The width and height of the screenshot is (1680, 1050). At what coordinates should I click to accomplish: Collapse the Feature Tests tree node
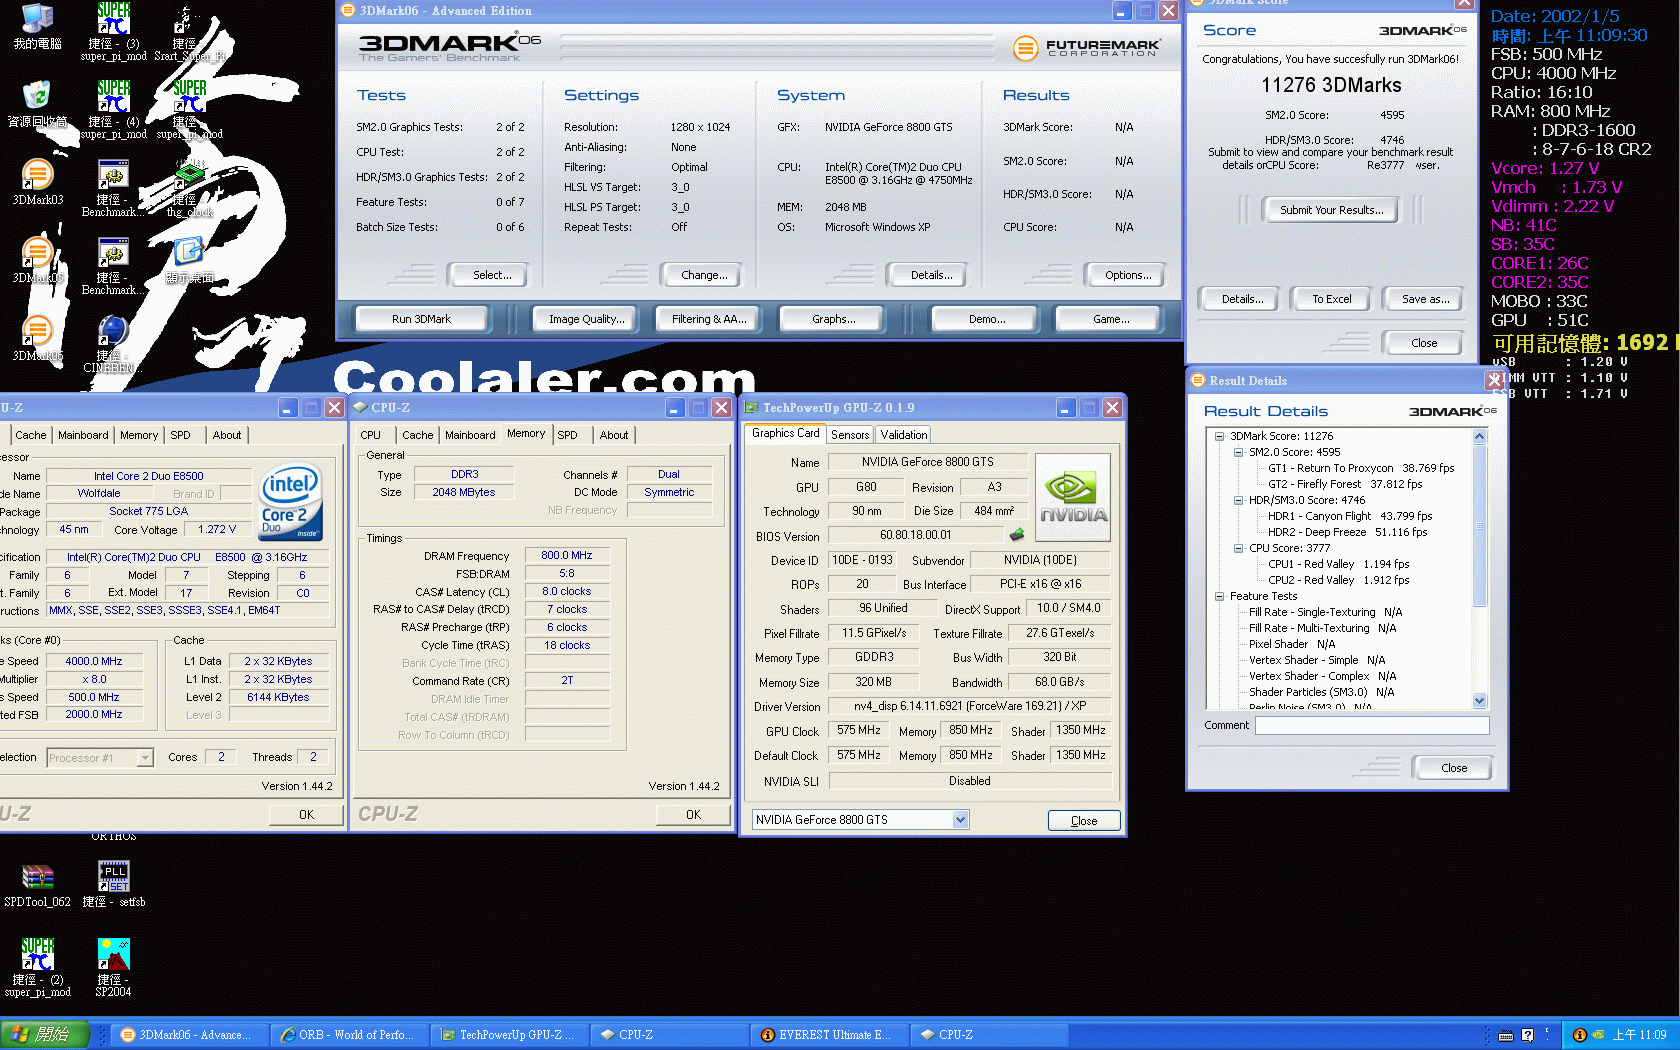pos(1219,596)
